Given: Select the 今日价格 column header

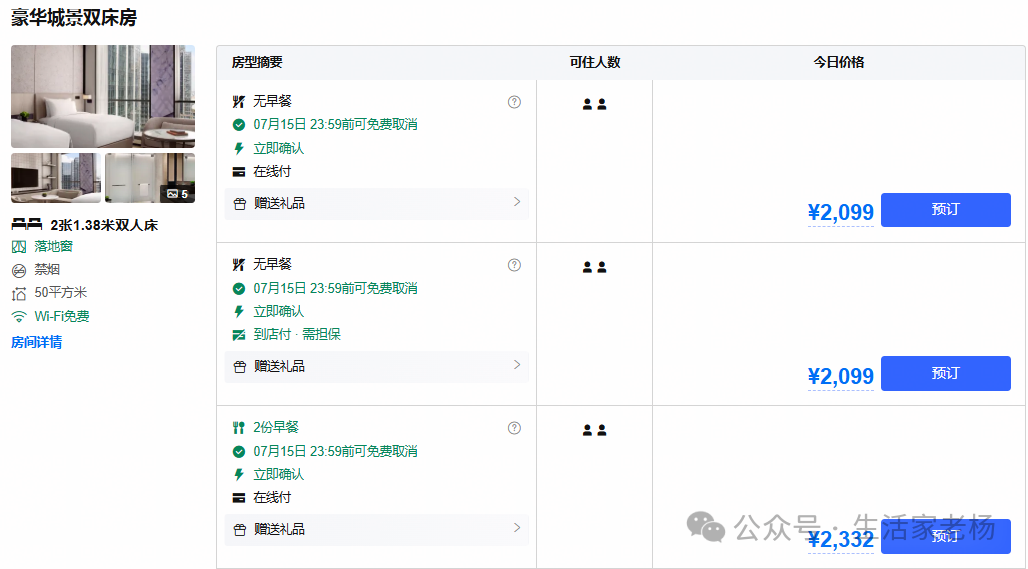Looking at the screenshot, I should 839,62.
